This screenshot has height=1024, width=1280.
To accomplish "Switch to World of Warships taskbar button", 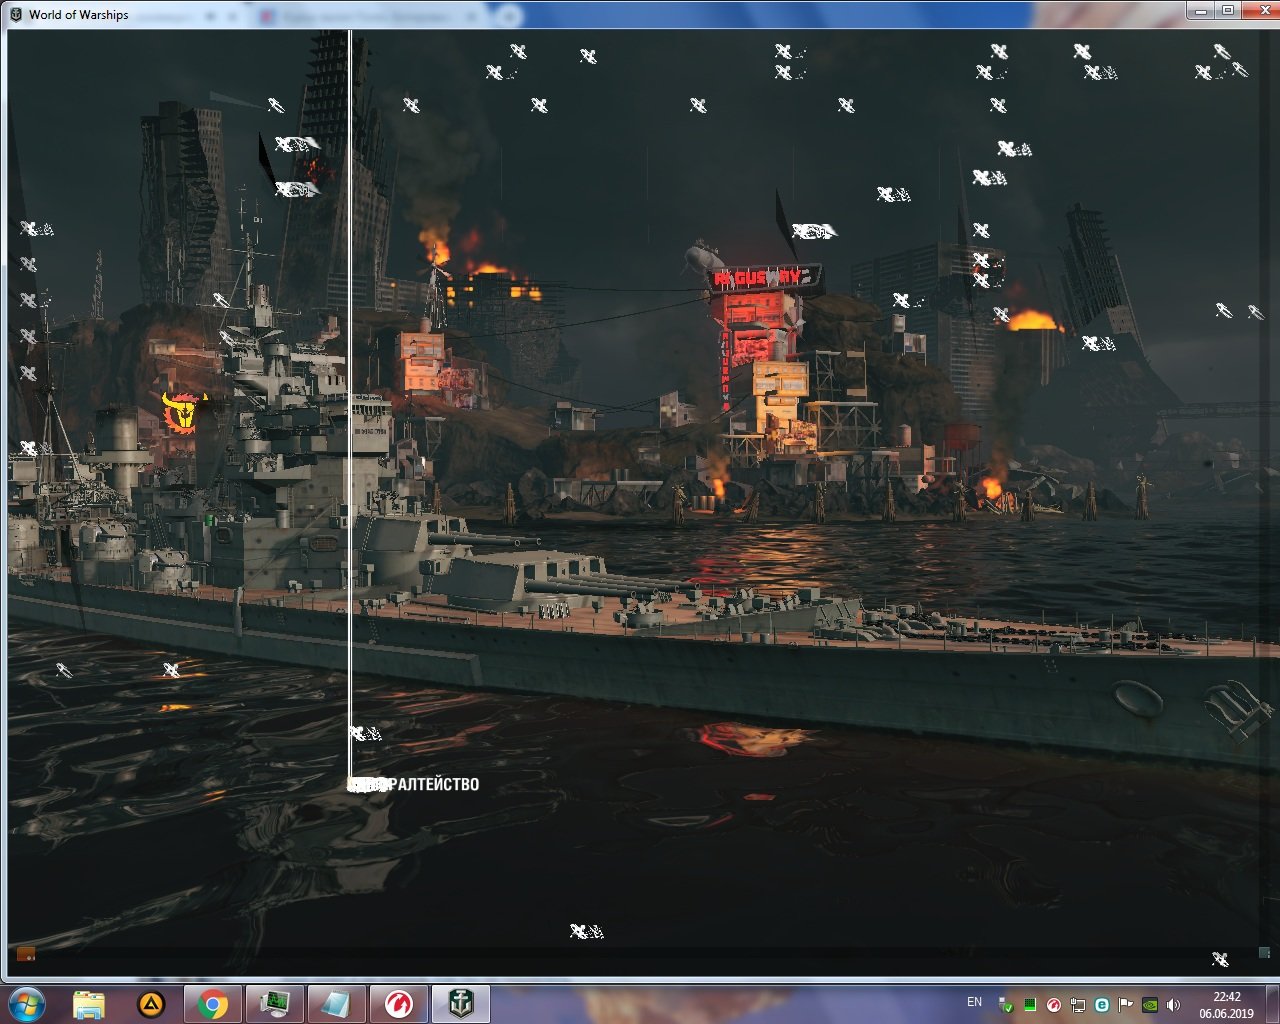I will click(461, 1003).
